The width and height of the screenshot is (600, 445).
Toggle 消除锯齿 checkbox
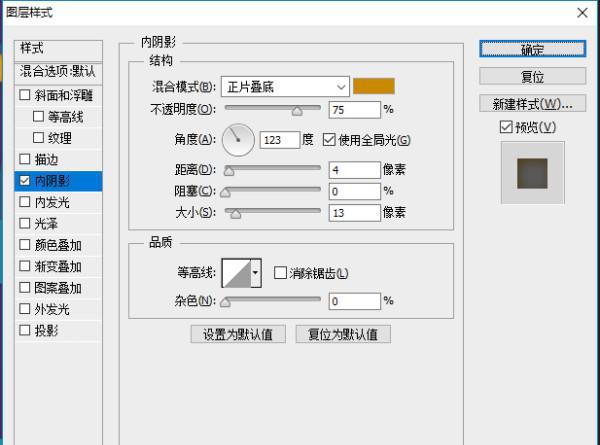pos(280,273)
